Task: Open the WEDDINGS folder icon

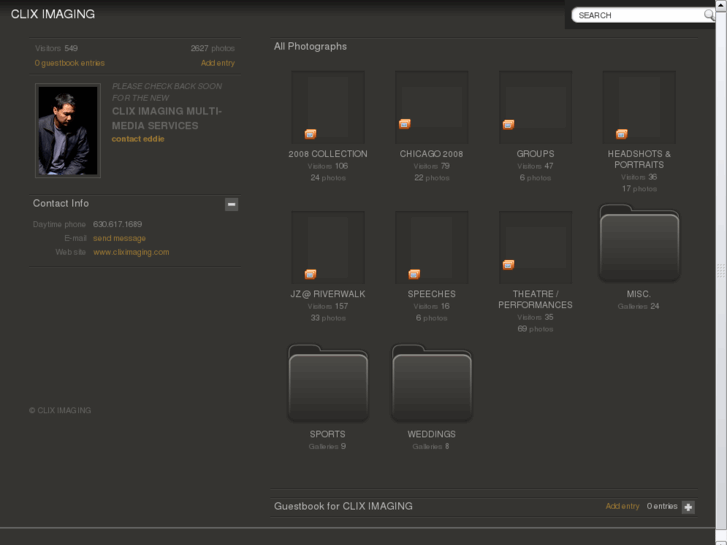Action: [x=432, y=383]
